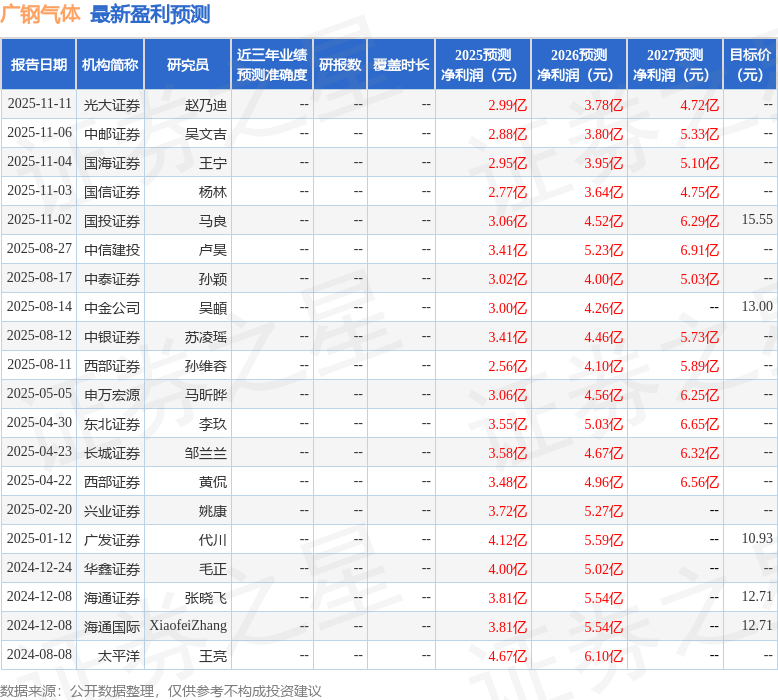The height and width of the screenshot is (700, 778).
Task: Click 国投证券 institution cell
Action: [x=112, y=221]
